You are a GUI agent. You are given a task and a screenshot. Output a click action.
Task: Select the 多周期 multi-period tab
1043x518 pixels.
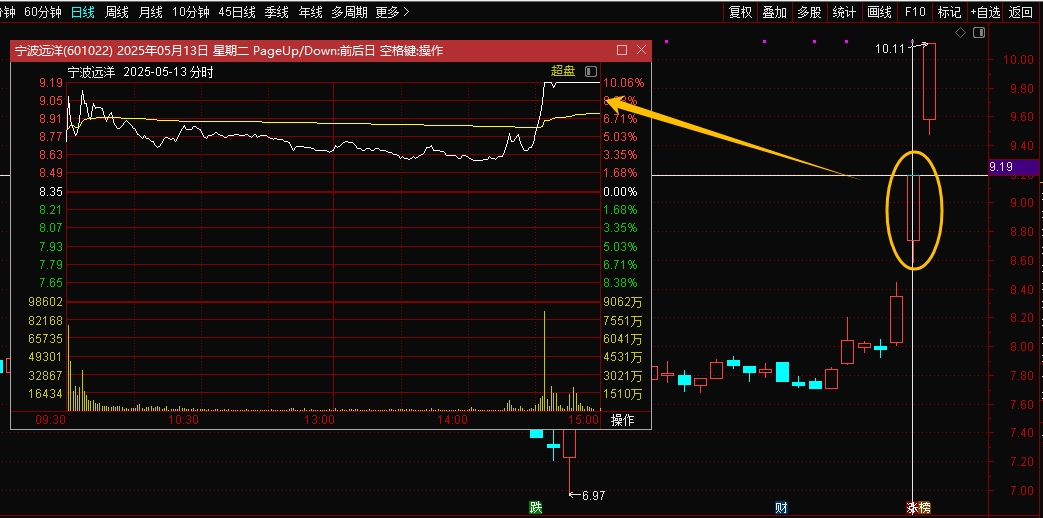[349, 11]
